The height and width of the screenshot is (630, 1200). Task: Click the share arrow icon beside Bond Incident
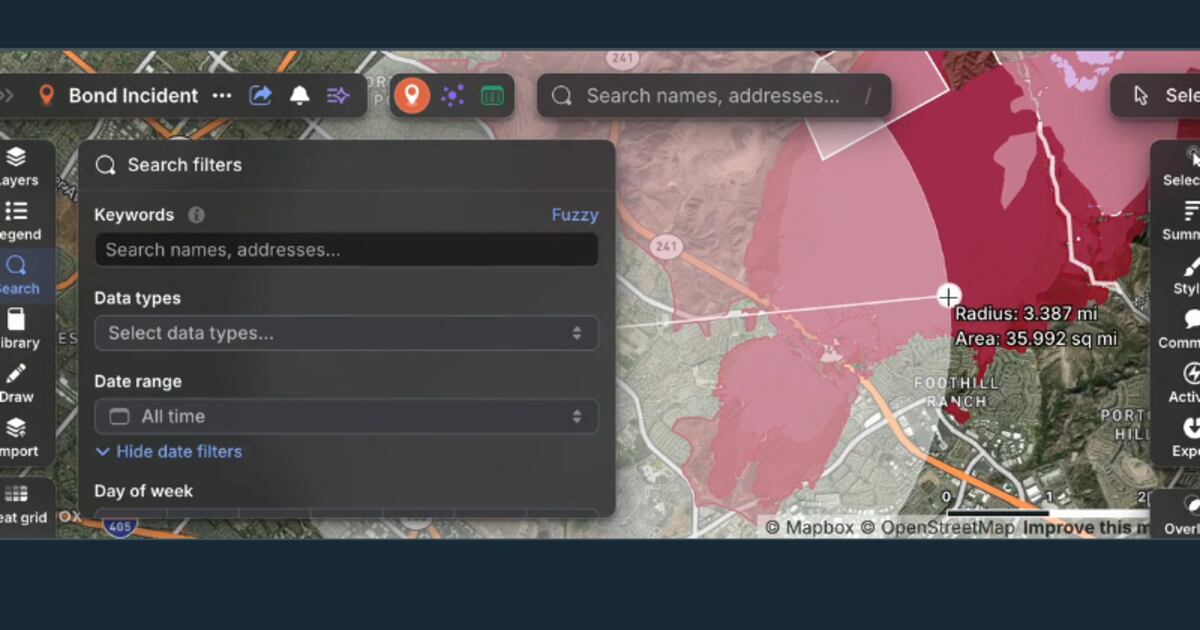[x=260, y=95]
